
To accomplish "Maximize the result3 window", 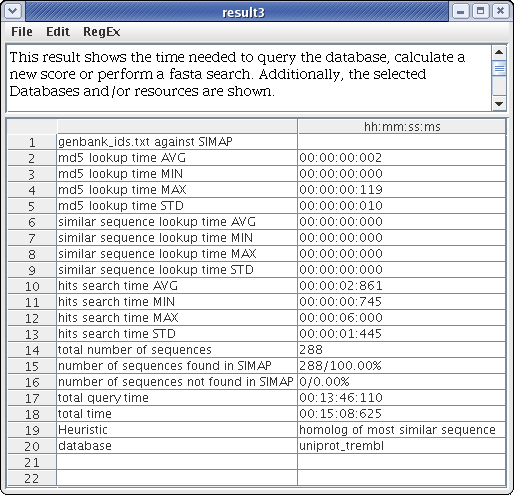I will point(480,11).
